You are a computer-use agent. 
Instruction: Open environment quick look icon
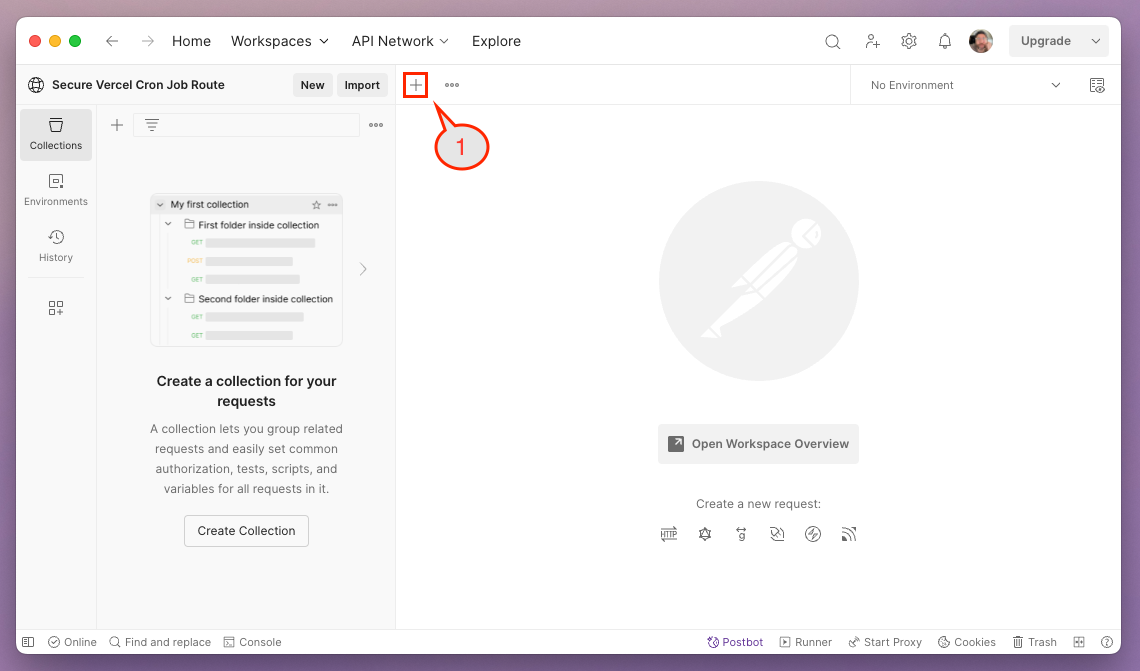click(x=1097, y=85)
